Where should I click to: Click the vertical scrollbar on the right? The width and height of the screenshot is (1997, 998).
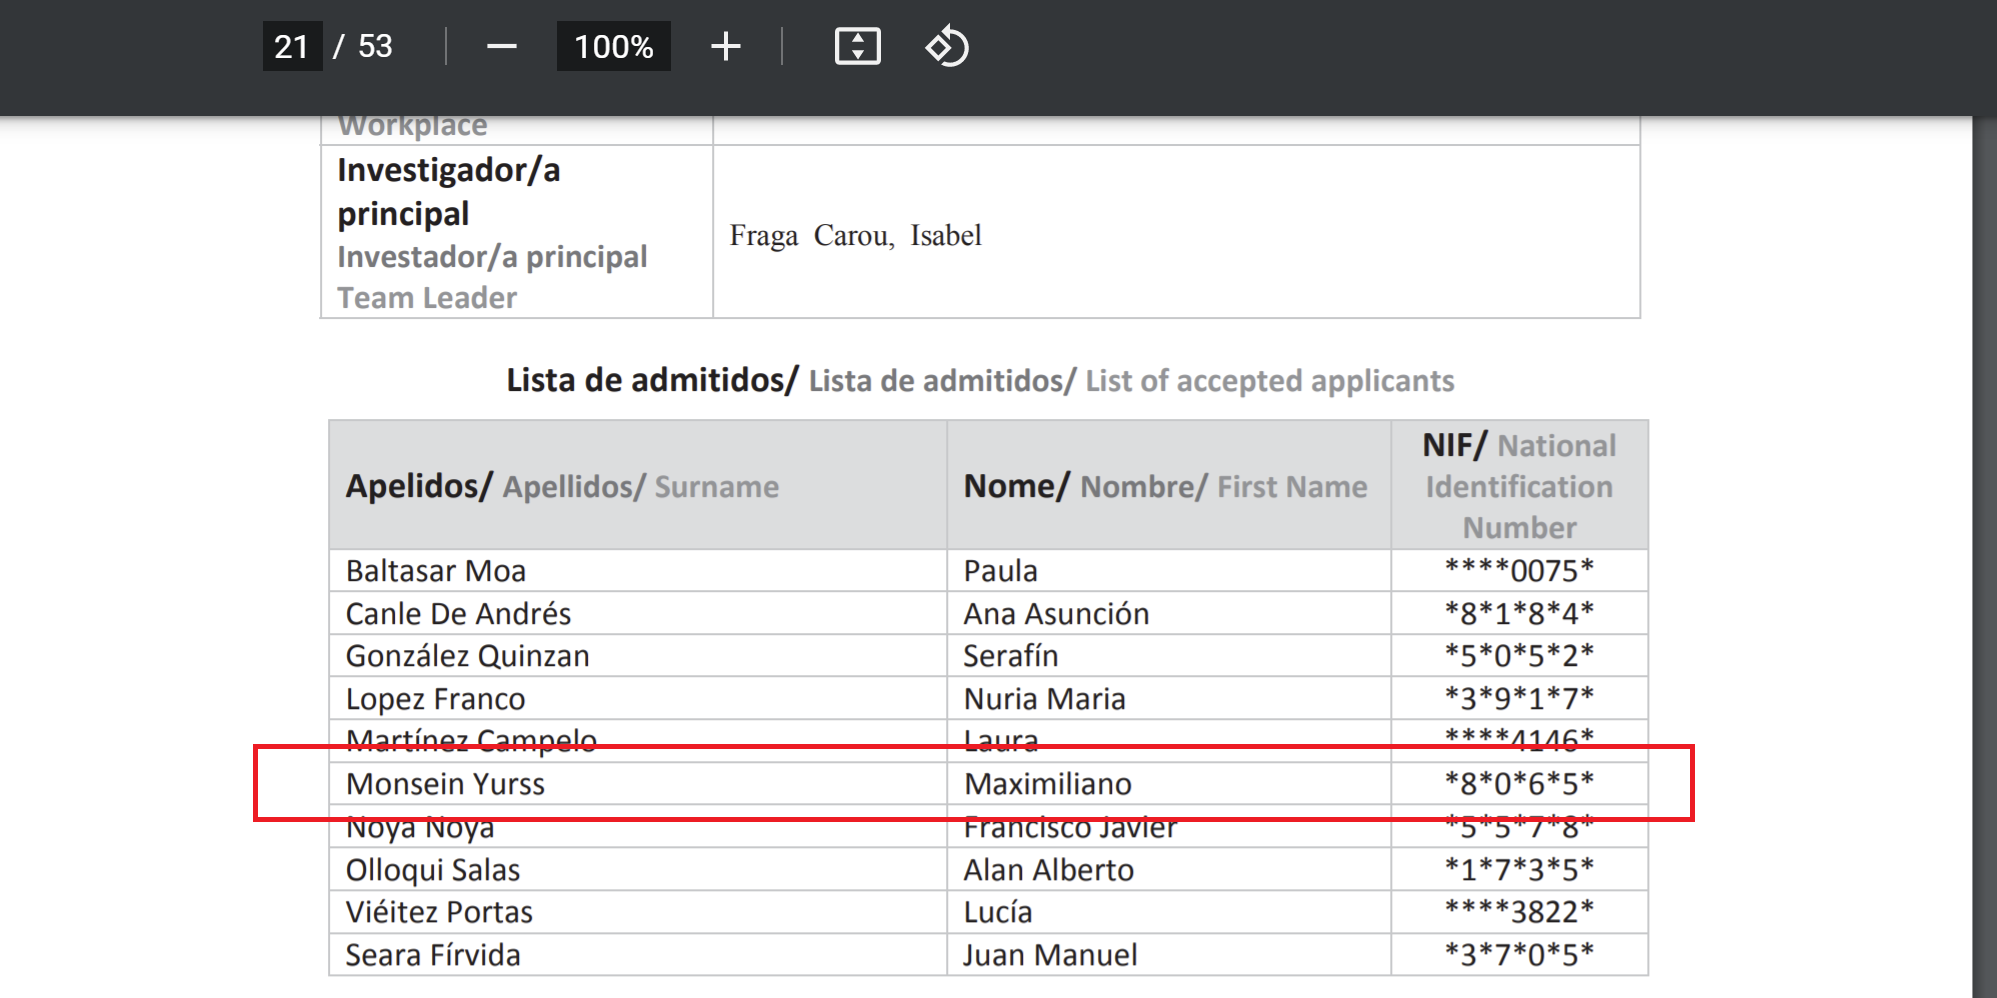[1984, 556]
